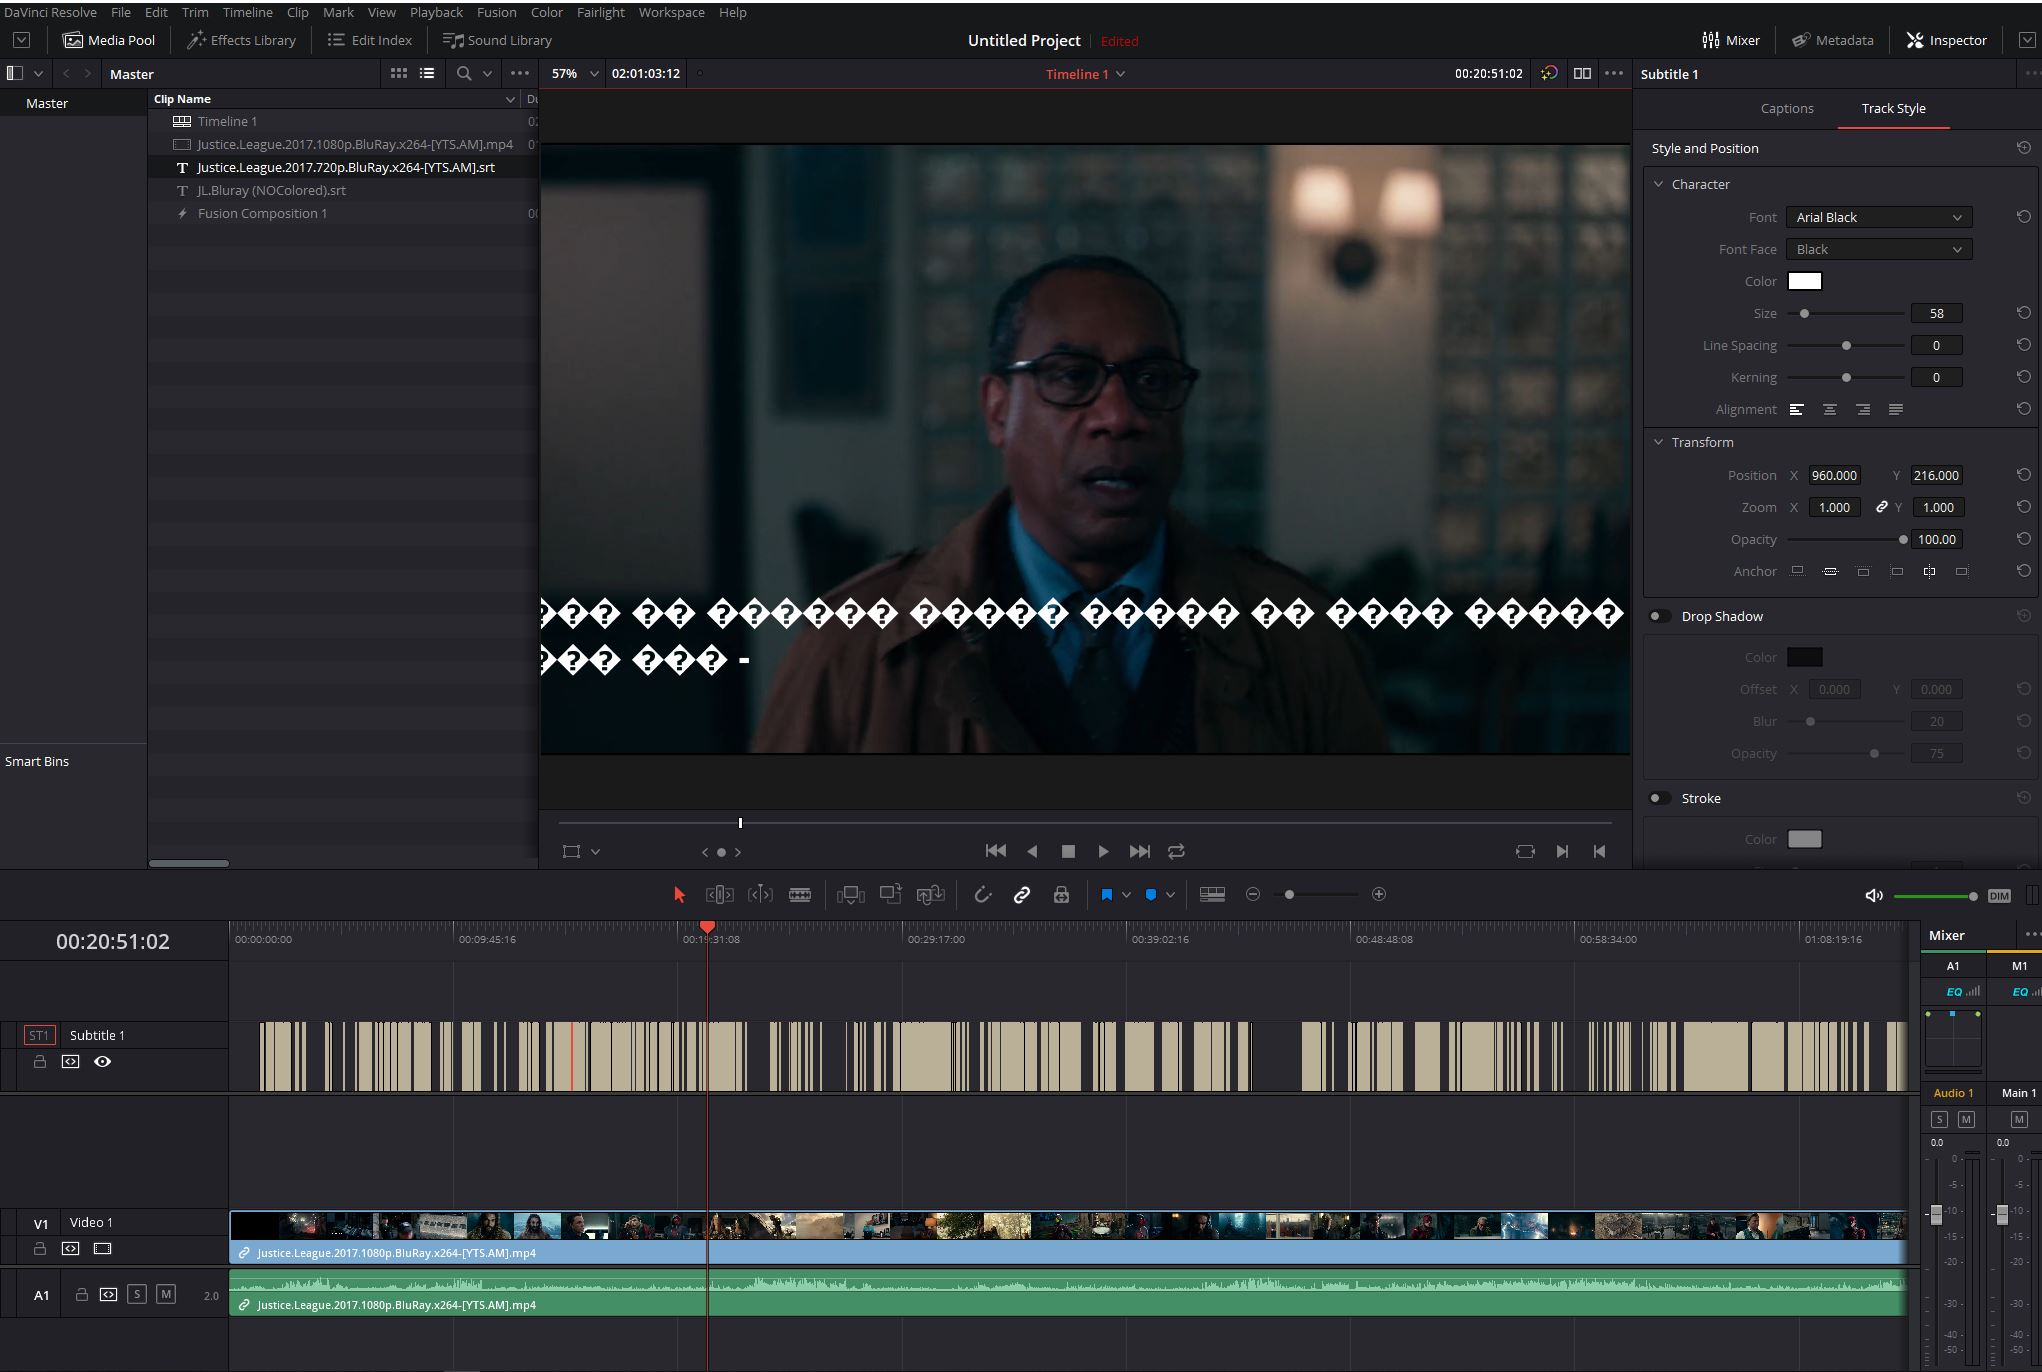Switch media pool to thumbnail view
This screenshot has height=1372, width=2042.
398,73
